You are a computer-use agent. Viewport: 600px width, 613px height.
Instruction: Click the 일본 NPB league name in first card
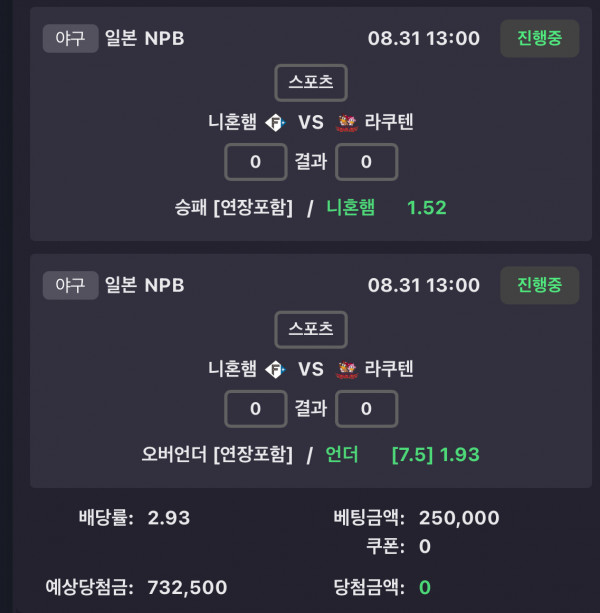pyautogui.click(x=144, y=38)
